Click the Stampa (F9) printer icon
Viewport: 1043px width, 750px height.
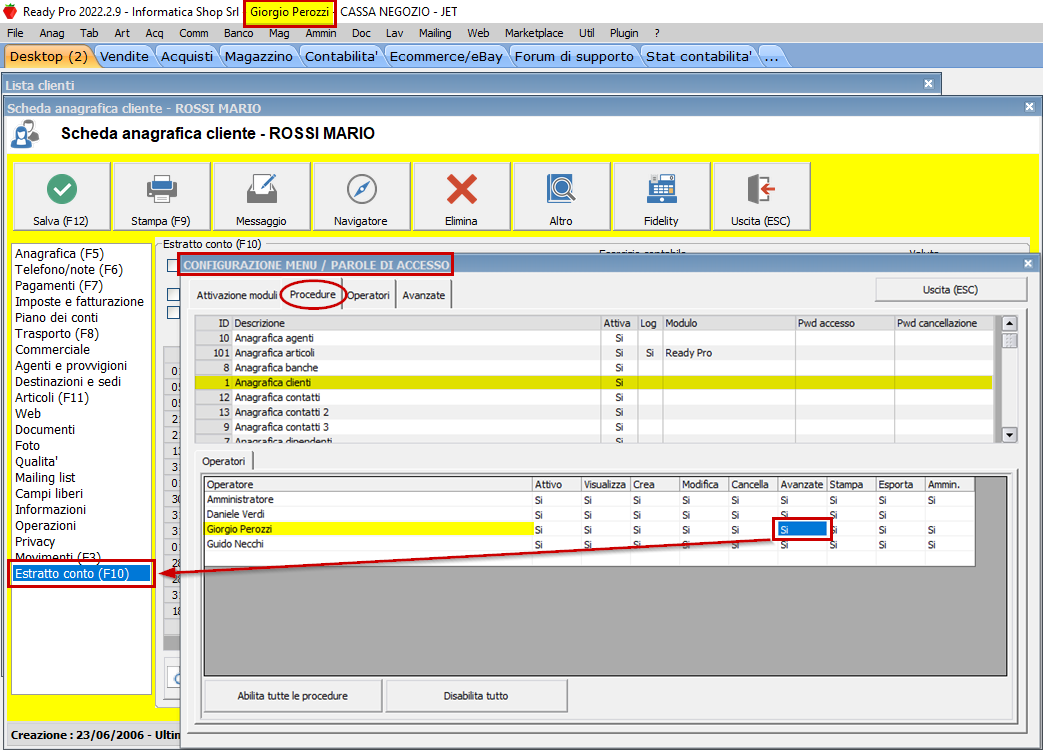(x=161, y=189)
